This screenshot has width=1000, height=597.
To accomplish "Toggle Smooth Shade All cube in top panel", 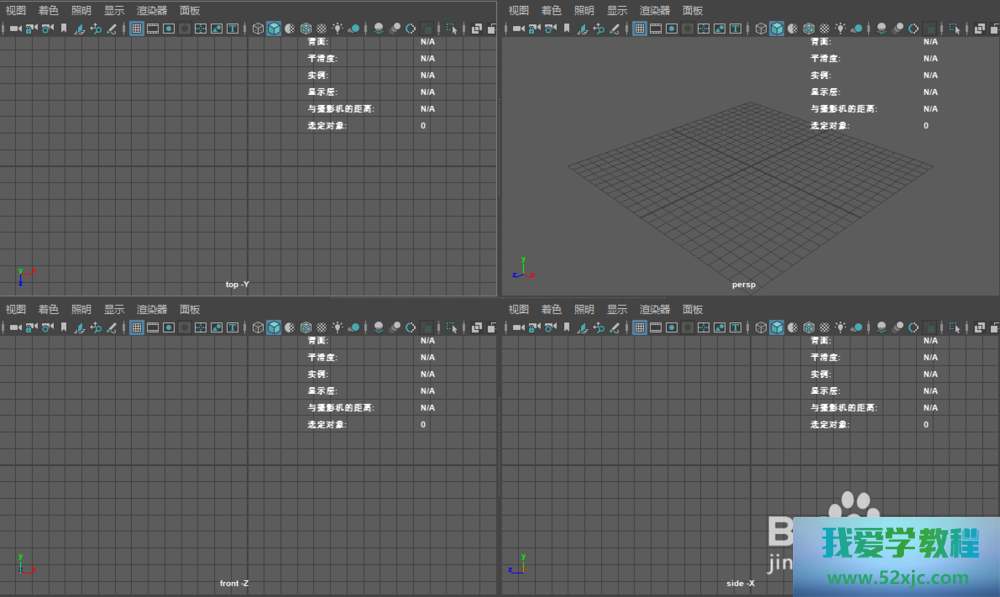I will (x=273, y=28).
